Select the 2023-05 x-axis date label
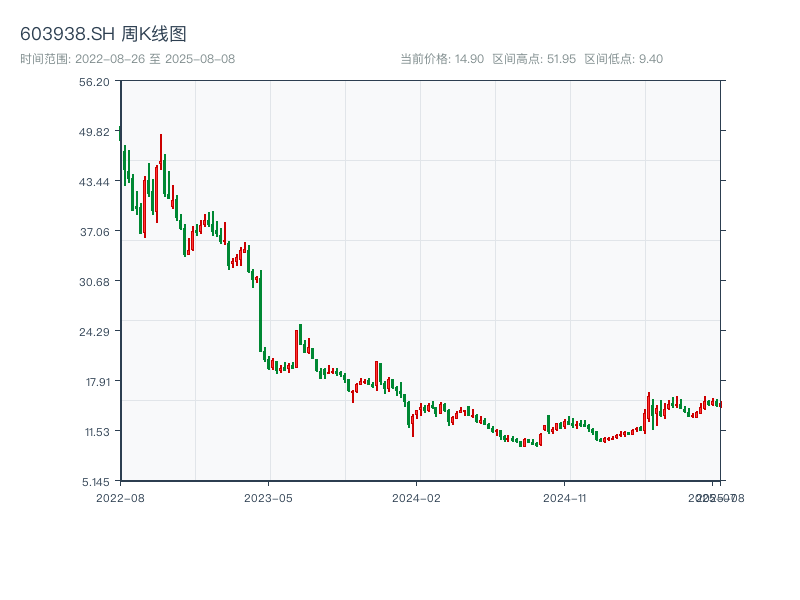This screenshot has width=800, height=600. tap(269, 497)
